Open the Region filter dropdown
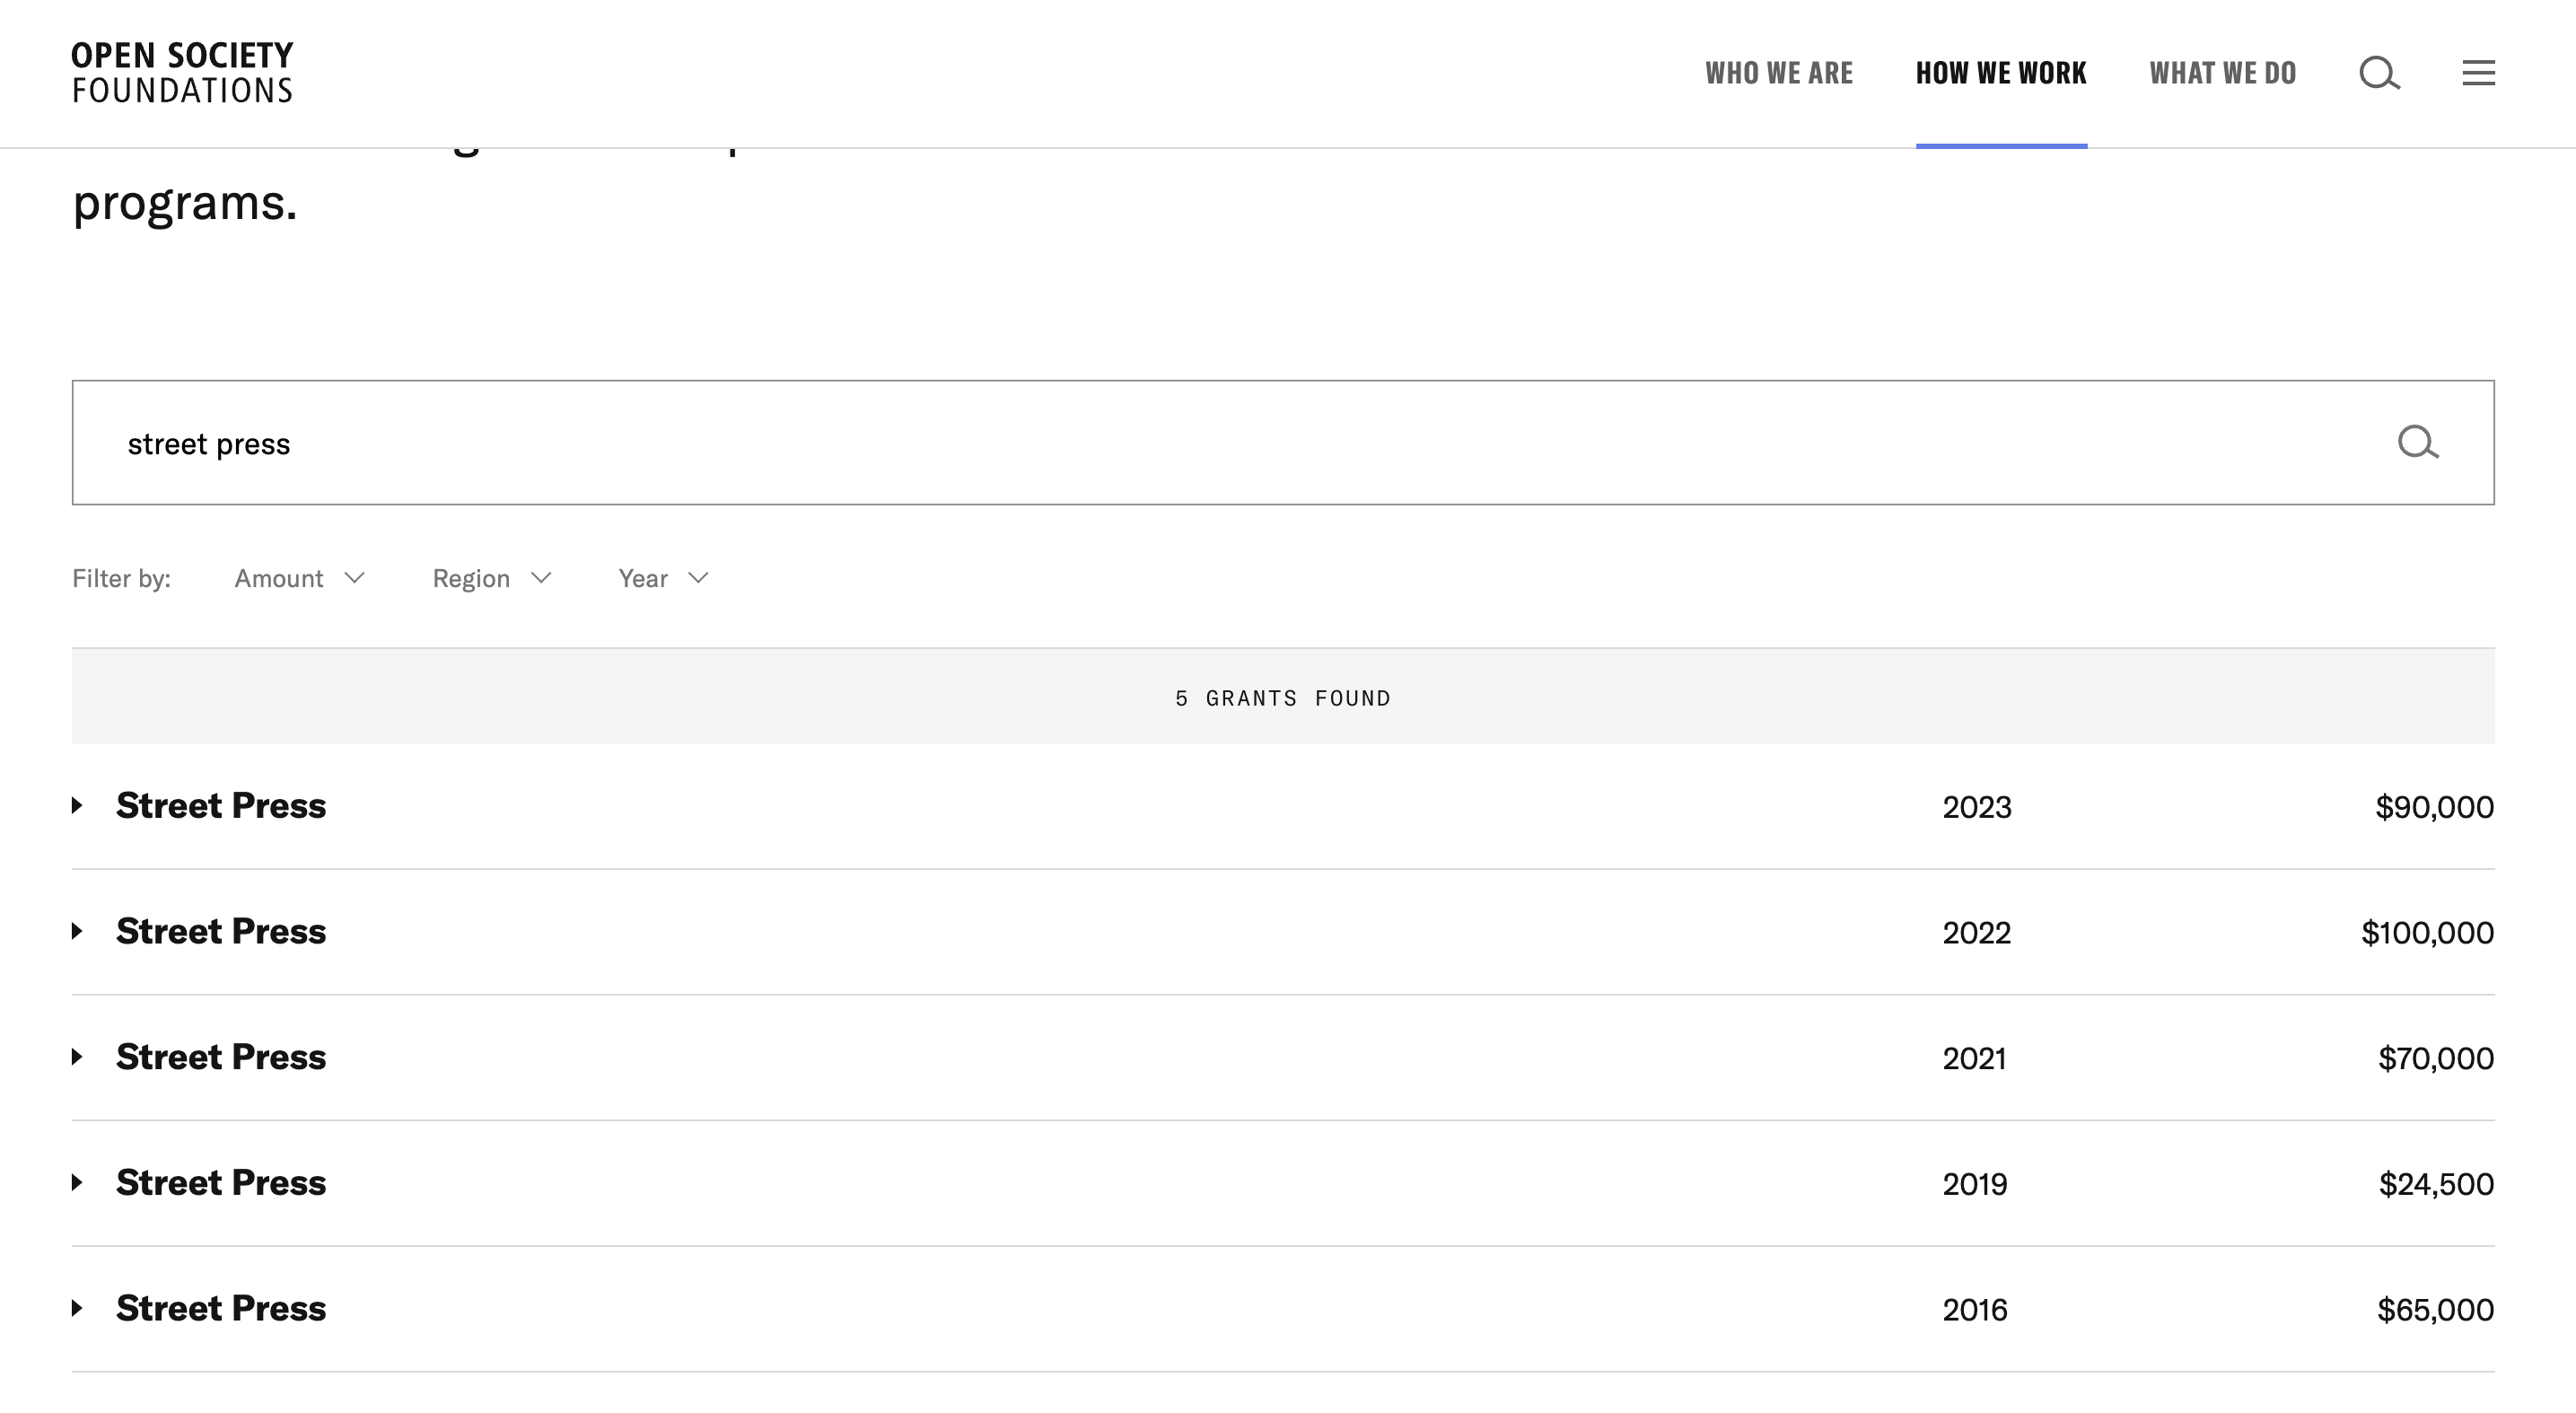The width and height of the screenshot is (2576, 1413). (492, 578)
